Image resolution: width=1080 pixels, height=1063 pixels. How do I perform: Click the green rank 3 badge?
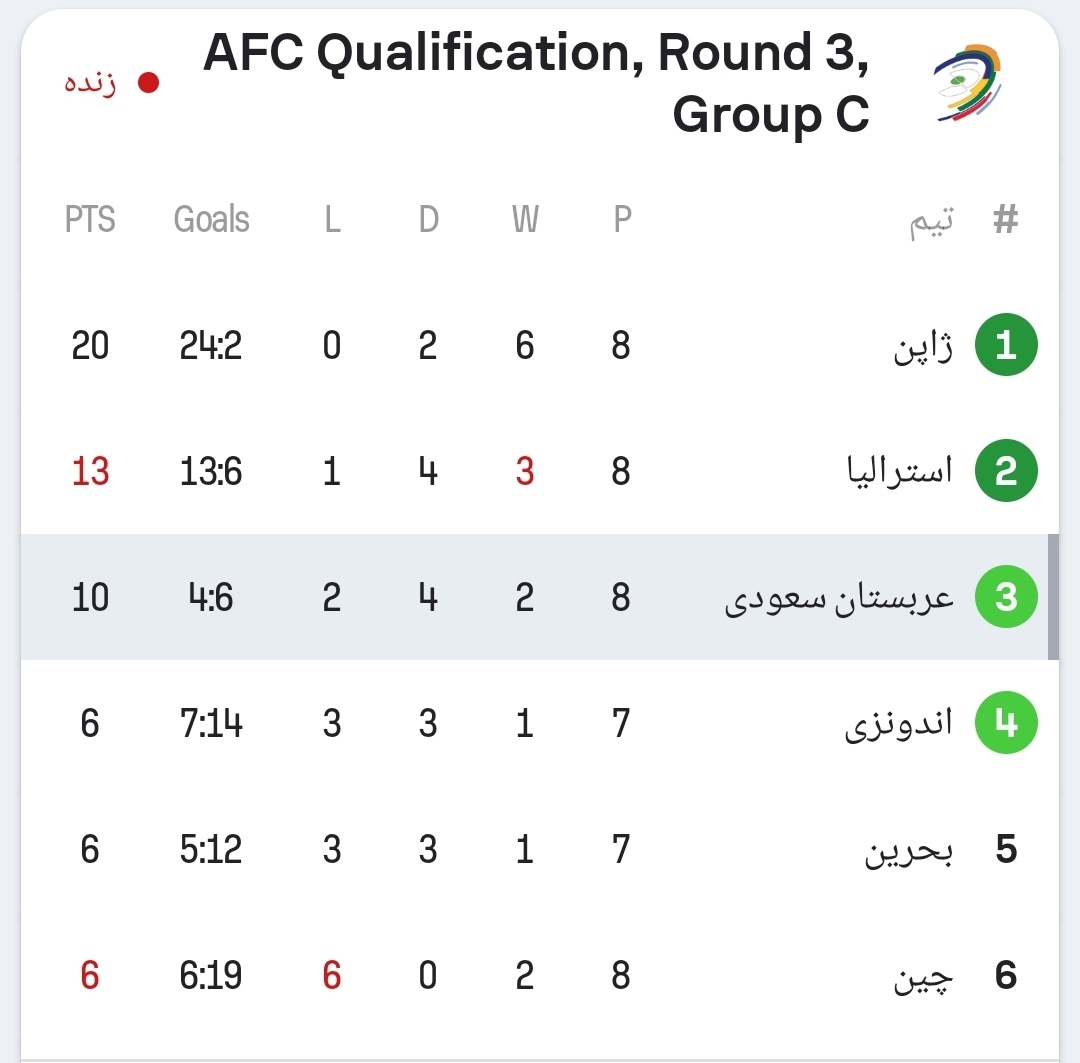coord(1006,597)
